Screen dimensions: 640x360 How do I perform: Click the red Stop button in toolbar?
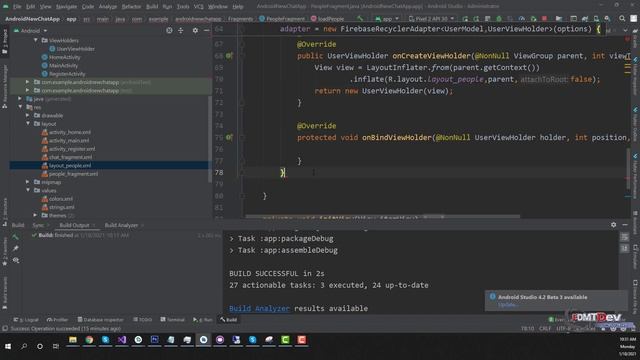pyautogui.click(x=544, y=19)
